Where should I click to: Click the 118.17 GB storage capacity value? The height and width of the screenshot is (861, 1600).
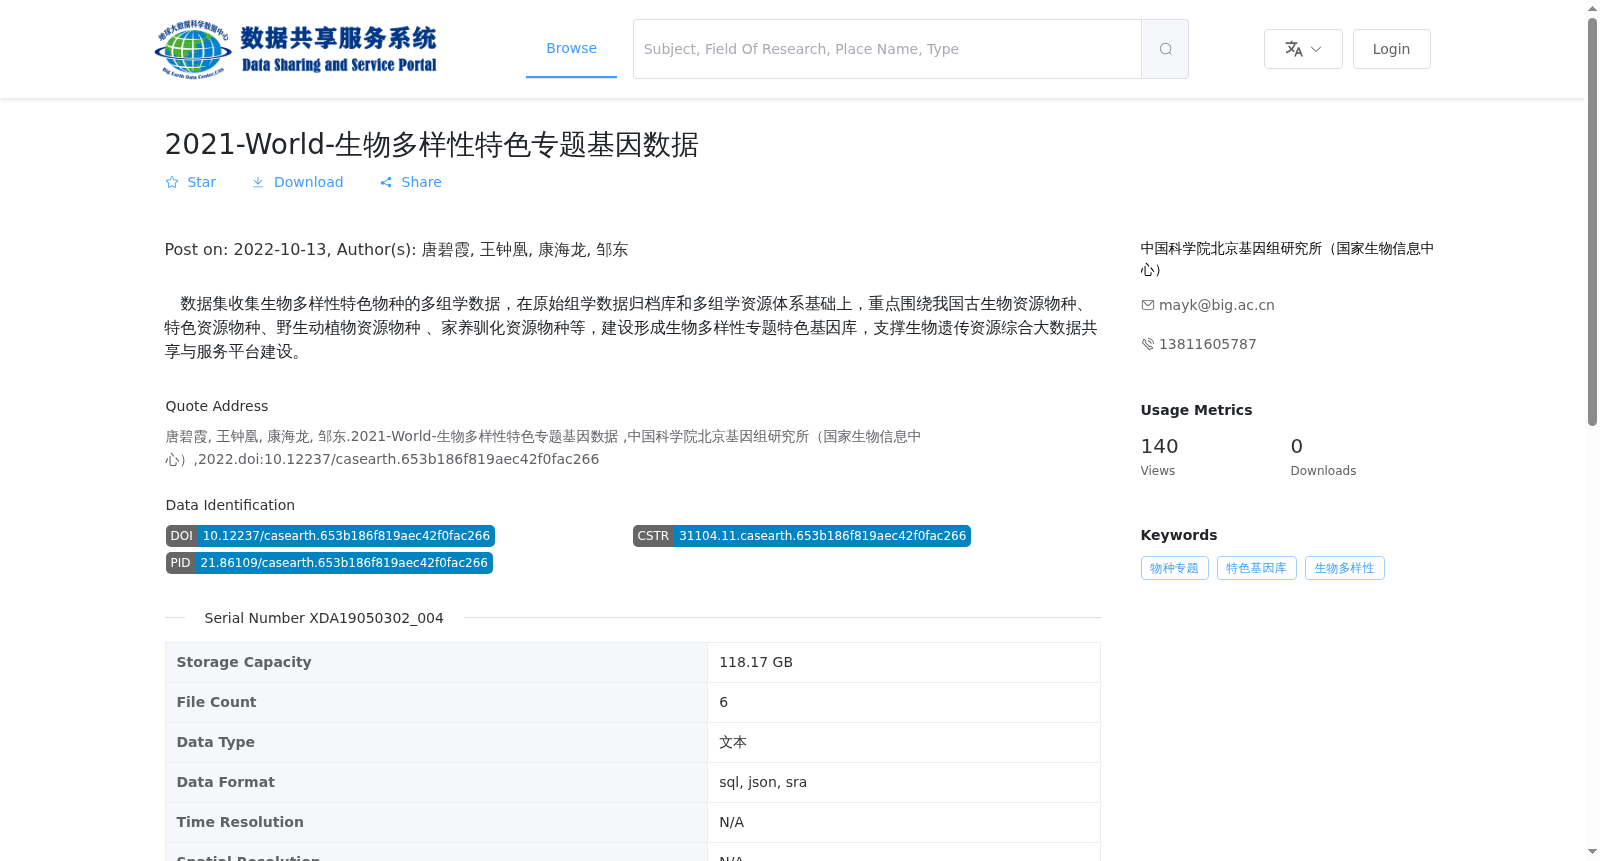coord(756,662)
